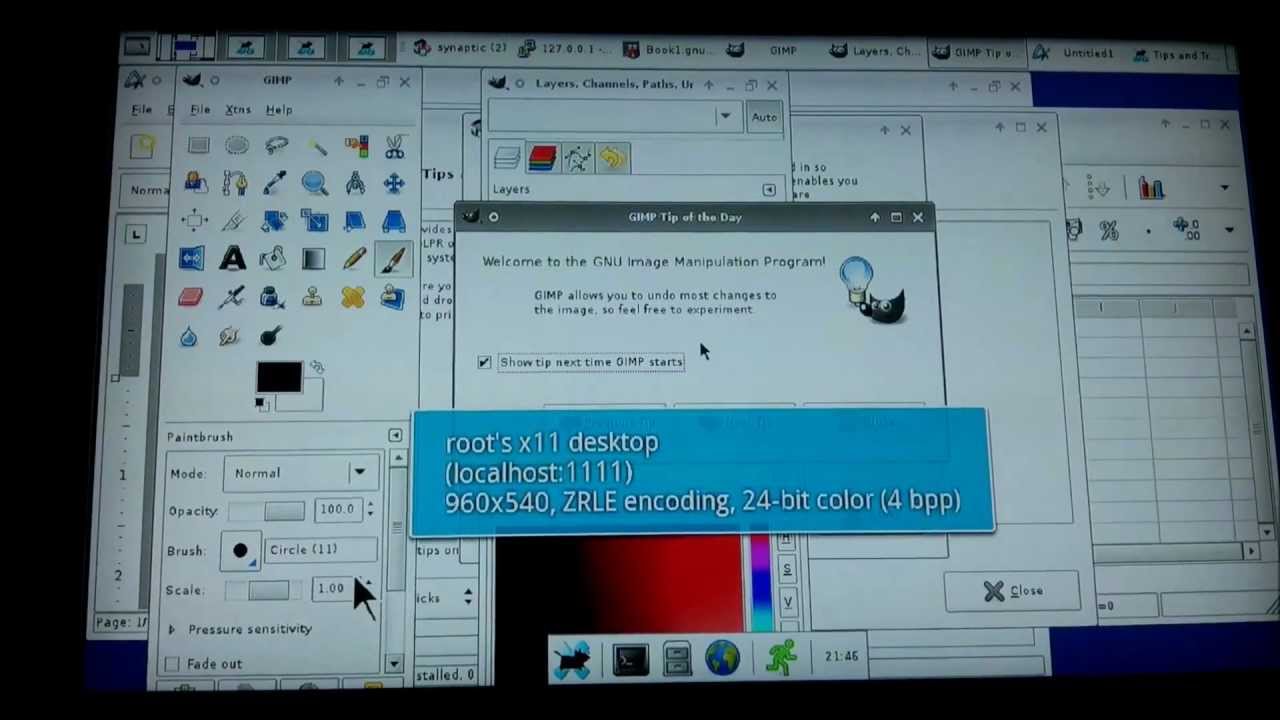
Task: Select the Paths tool
Action: (235, 183)
